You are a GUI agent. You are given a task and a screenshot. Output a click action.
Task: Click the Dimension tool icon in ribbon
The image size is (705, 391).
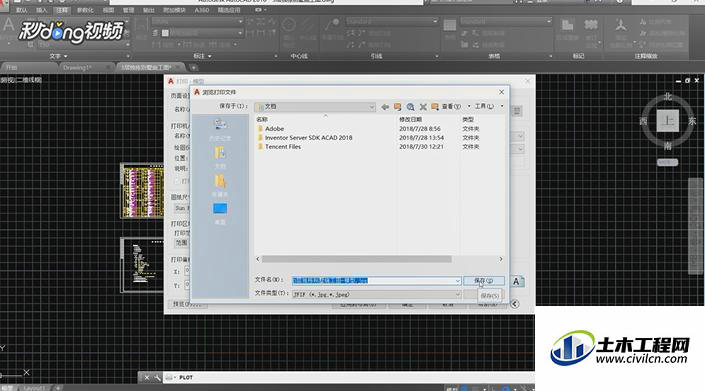(141, 25)
